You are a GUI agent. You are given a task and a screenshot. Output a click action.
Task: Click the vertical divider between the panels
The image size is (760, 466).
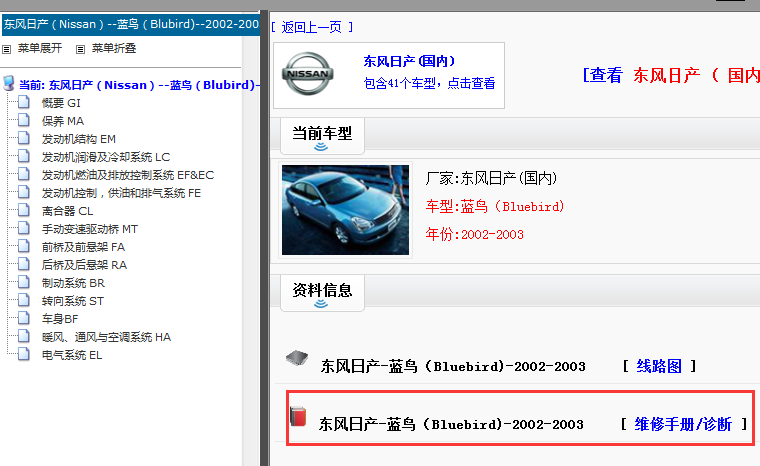coord(264,238)
